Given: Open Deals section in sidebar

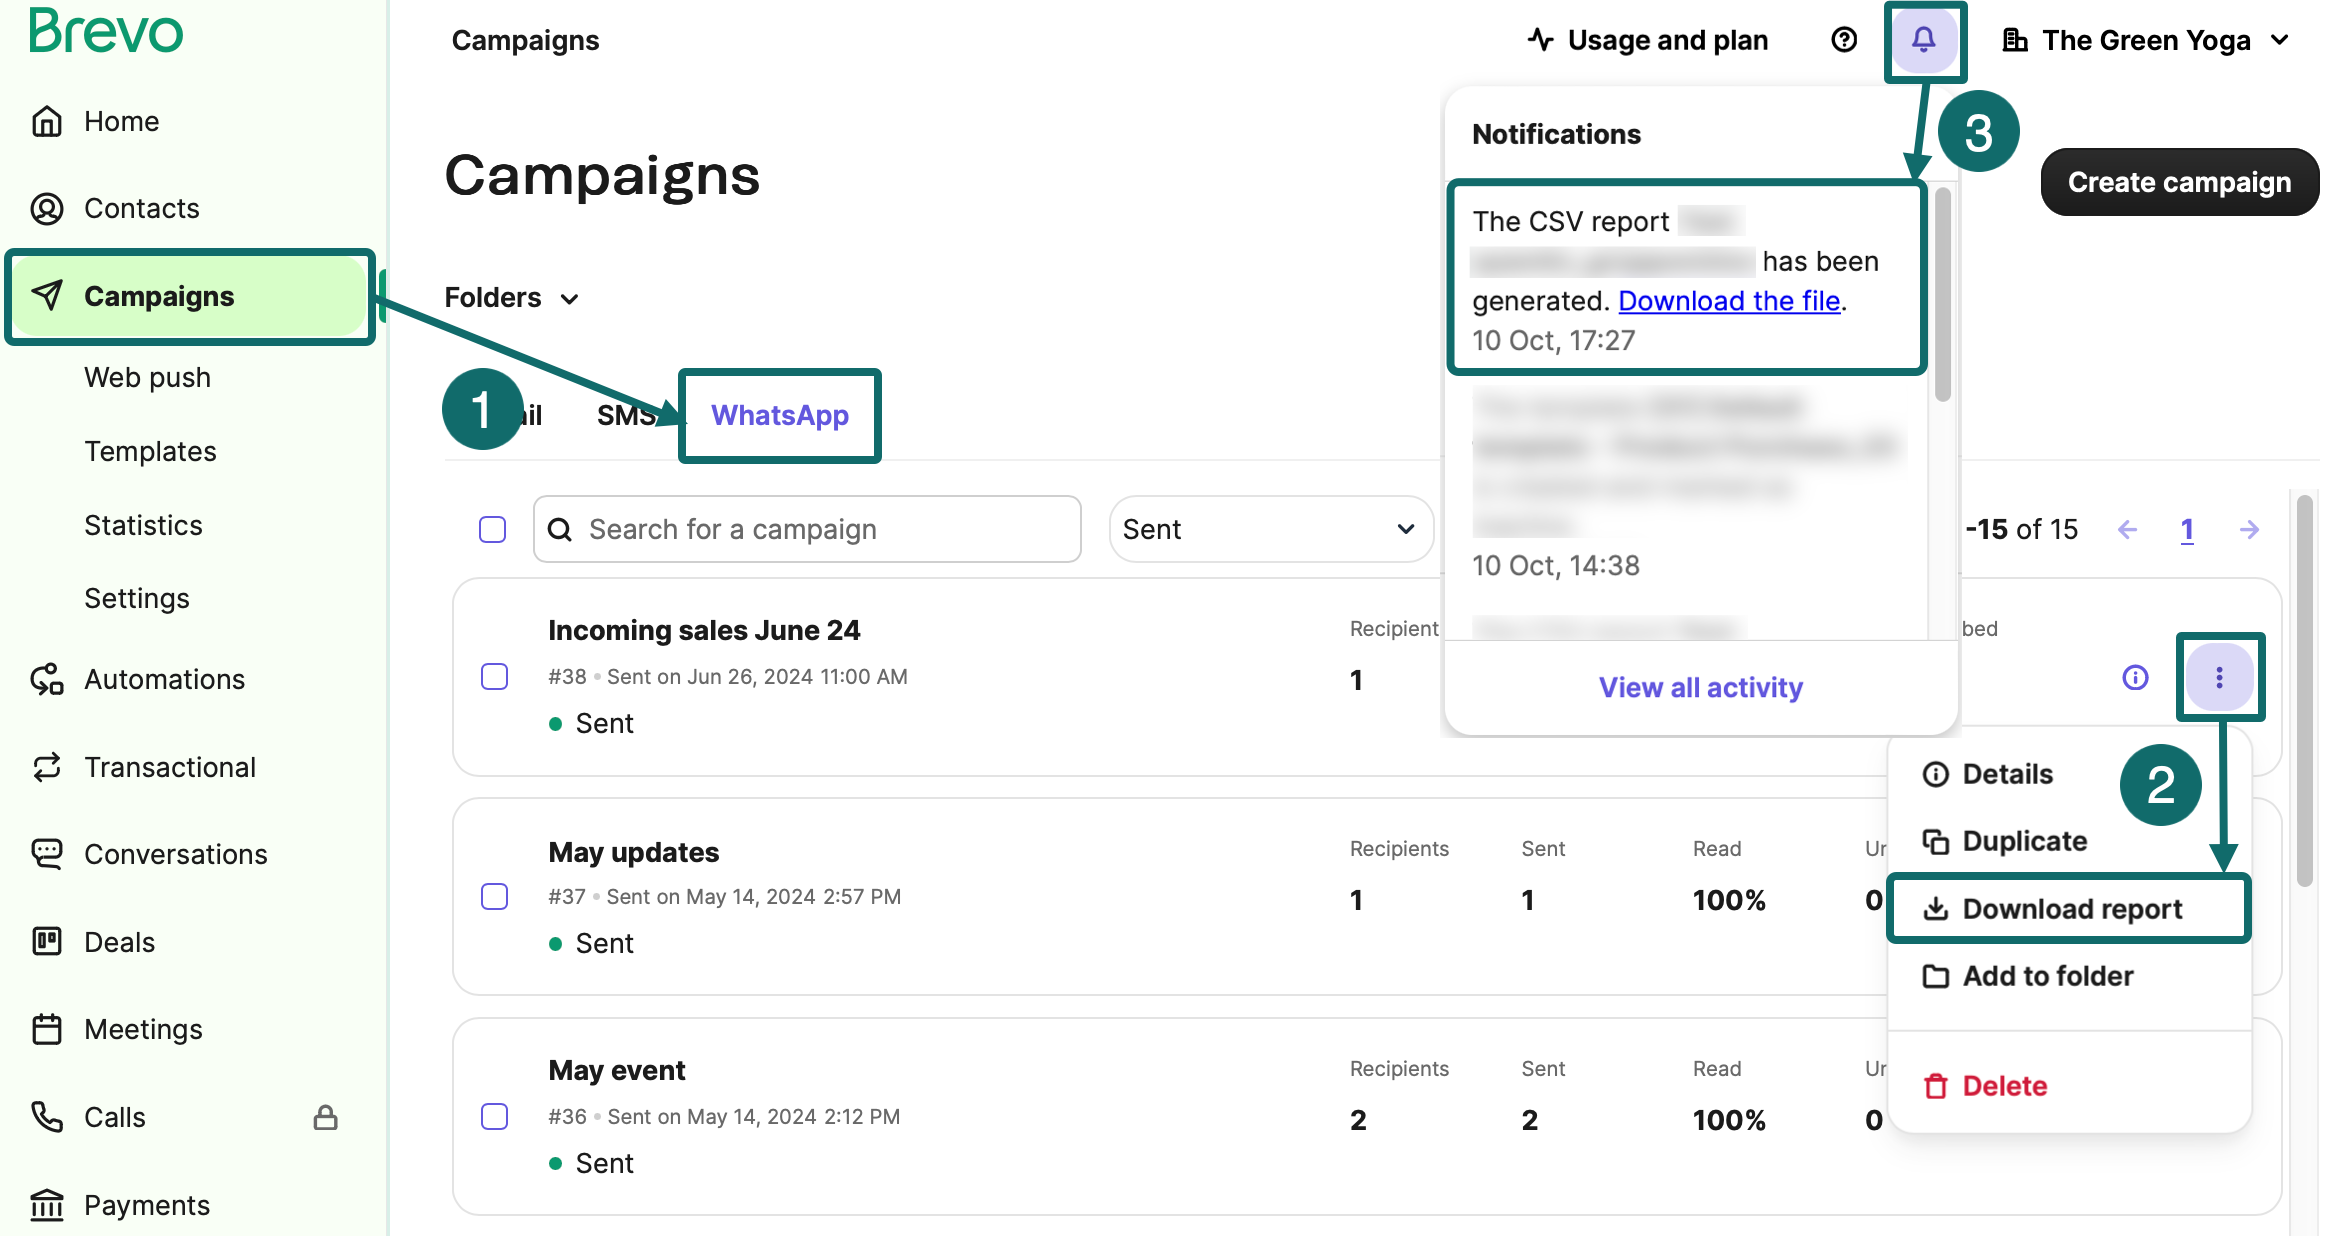Looking at the screenshot, I should pos(119,942).
